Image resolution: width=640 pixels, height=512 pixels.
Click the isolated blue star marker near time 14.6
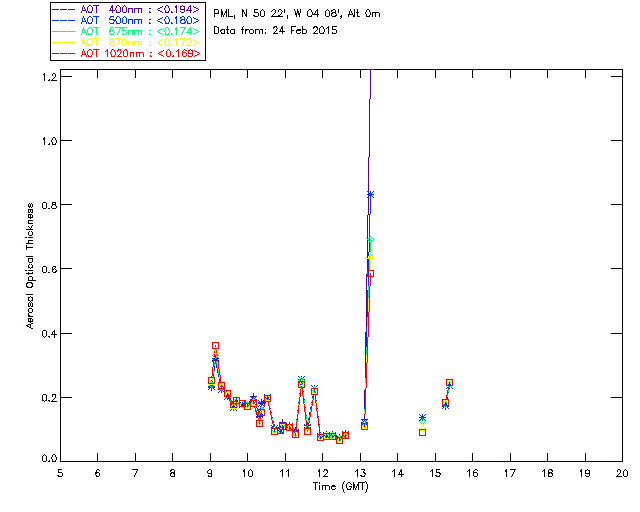[x=422, y=417]
